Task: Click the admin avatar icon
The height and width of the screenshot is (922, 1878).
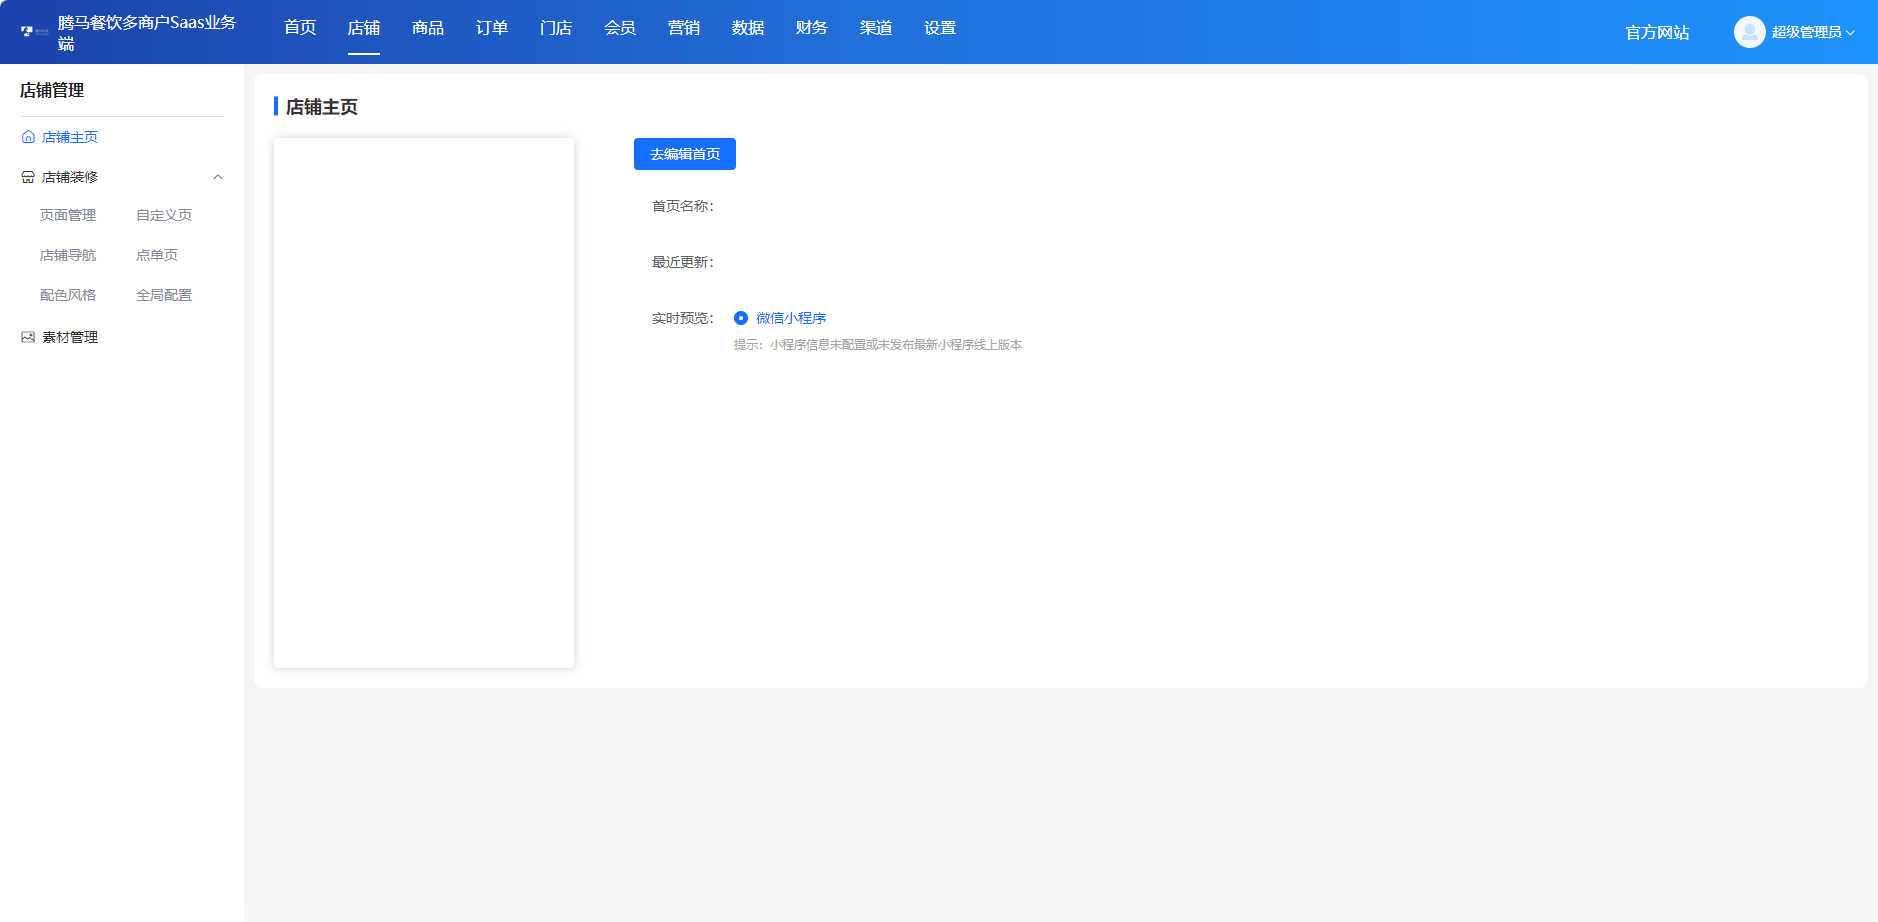Action: 1748,31
